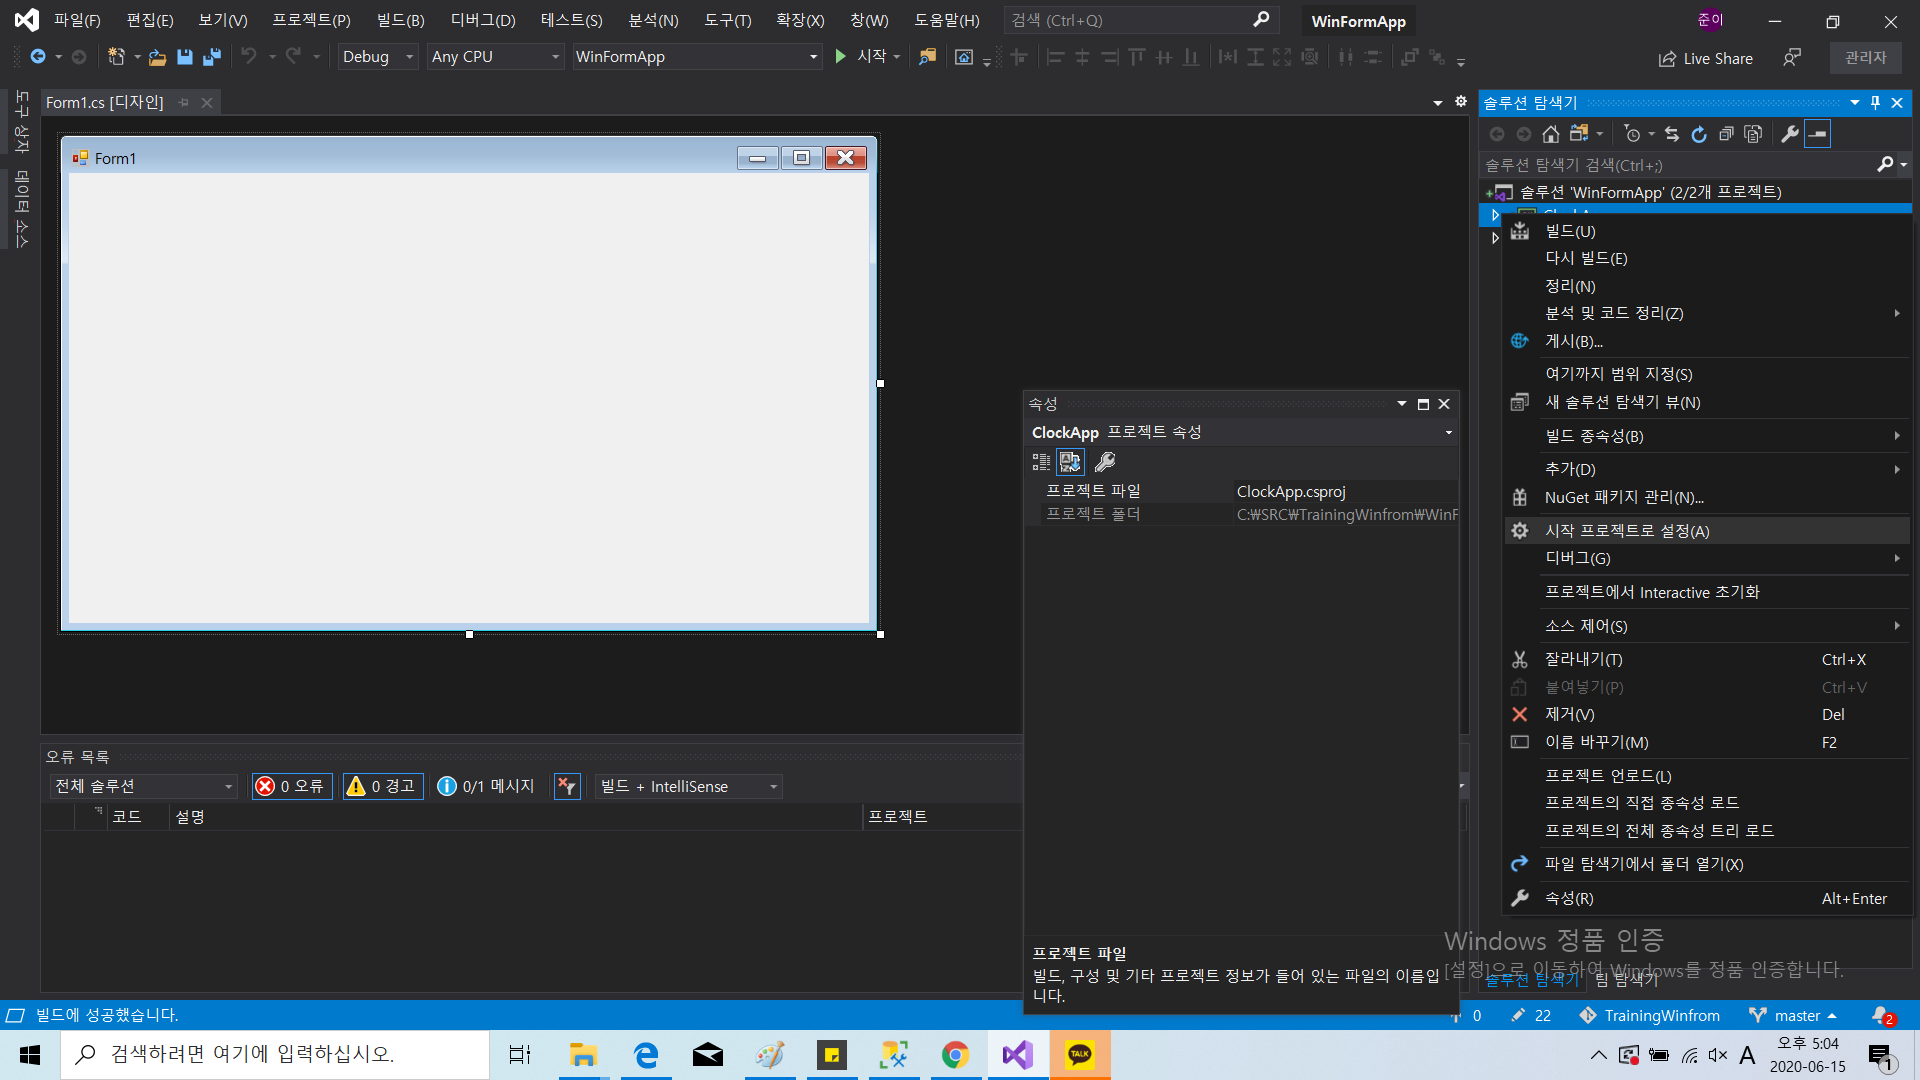The height and width of the screenshot is (1080, 1920).
Task: Toggle the 0 오류 errors filter
Action: click(292, 787)
